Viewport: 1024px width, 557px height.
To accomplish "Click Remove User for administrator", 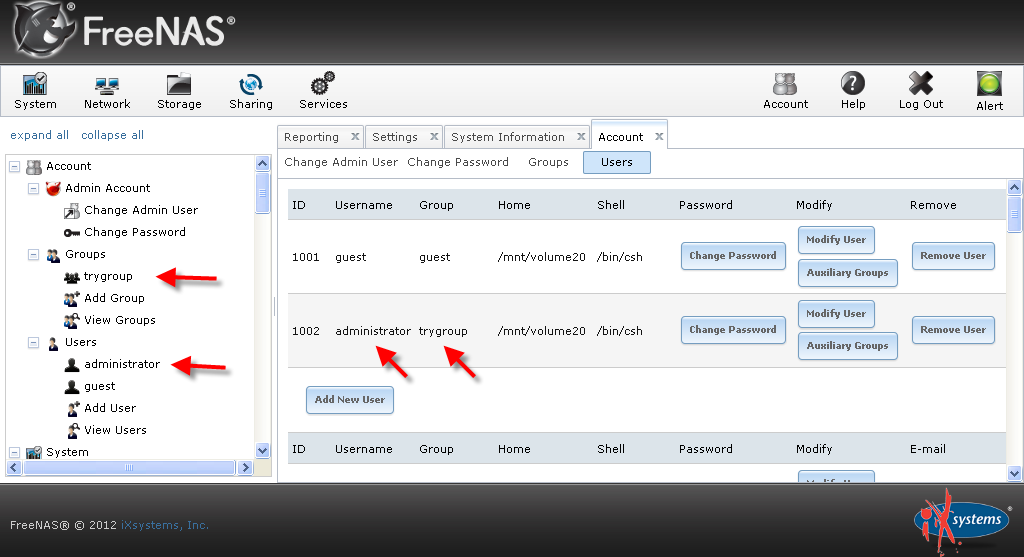I will (x=953, y=330).
